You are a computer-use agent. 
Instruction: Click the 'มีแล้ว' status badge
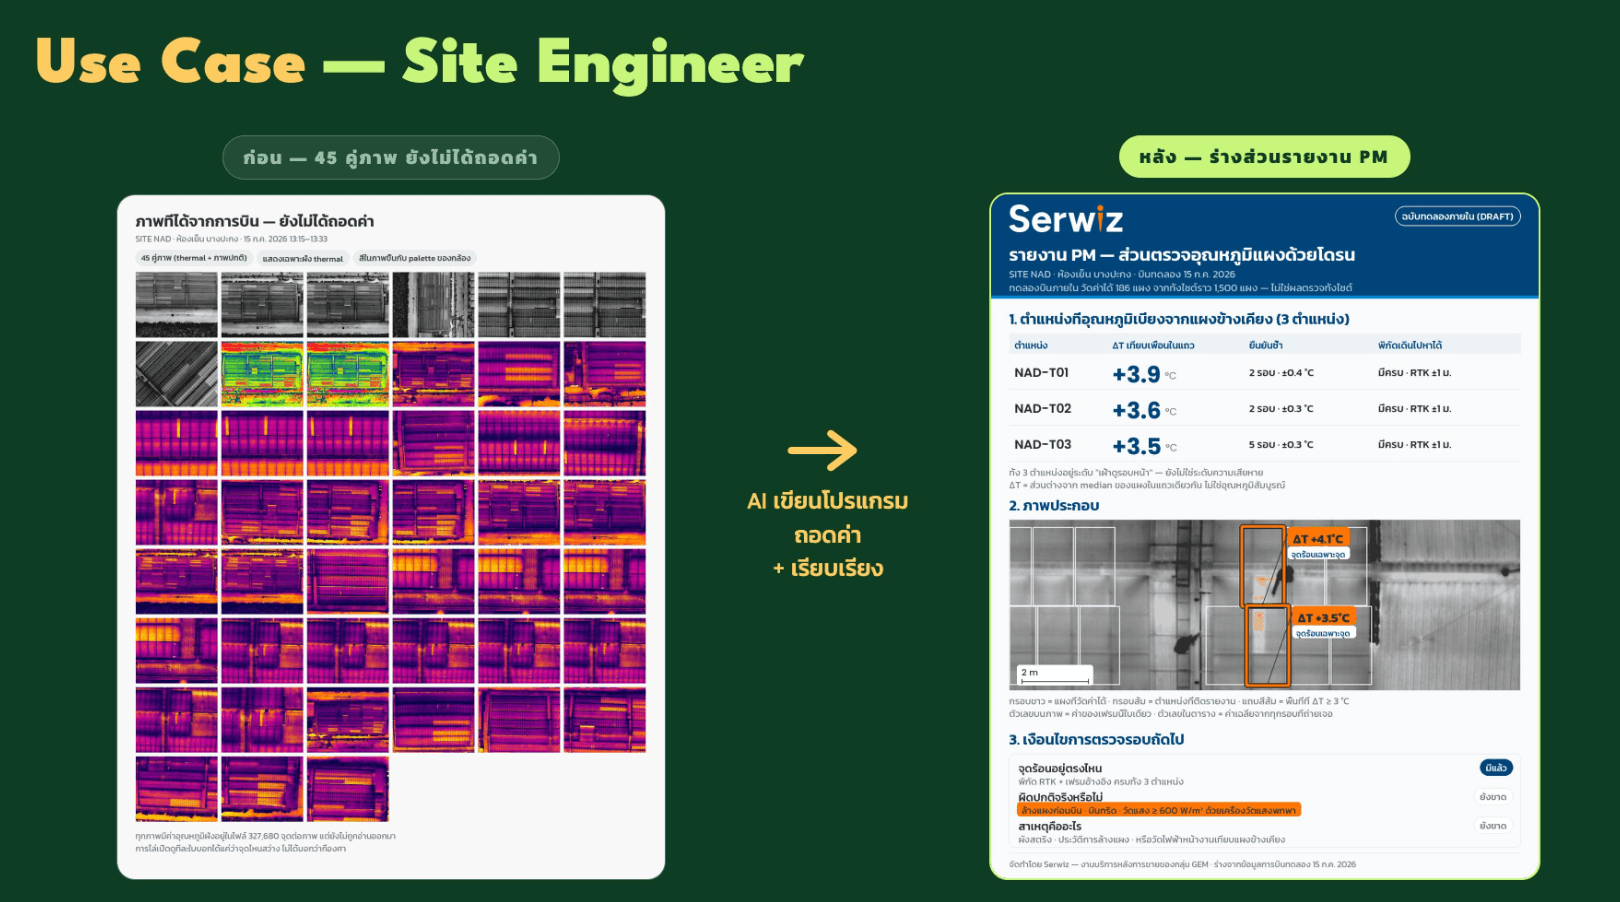point(1496,768)
